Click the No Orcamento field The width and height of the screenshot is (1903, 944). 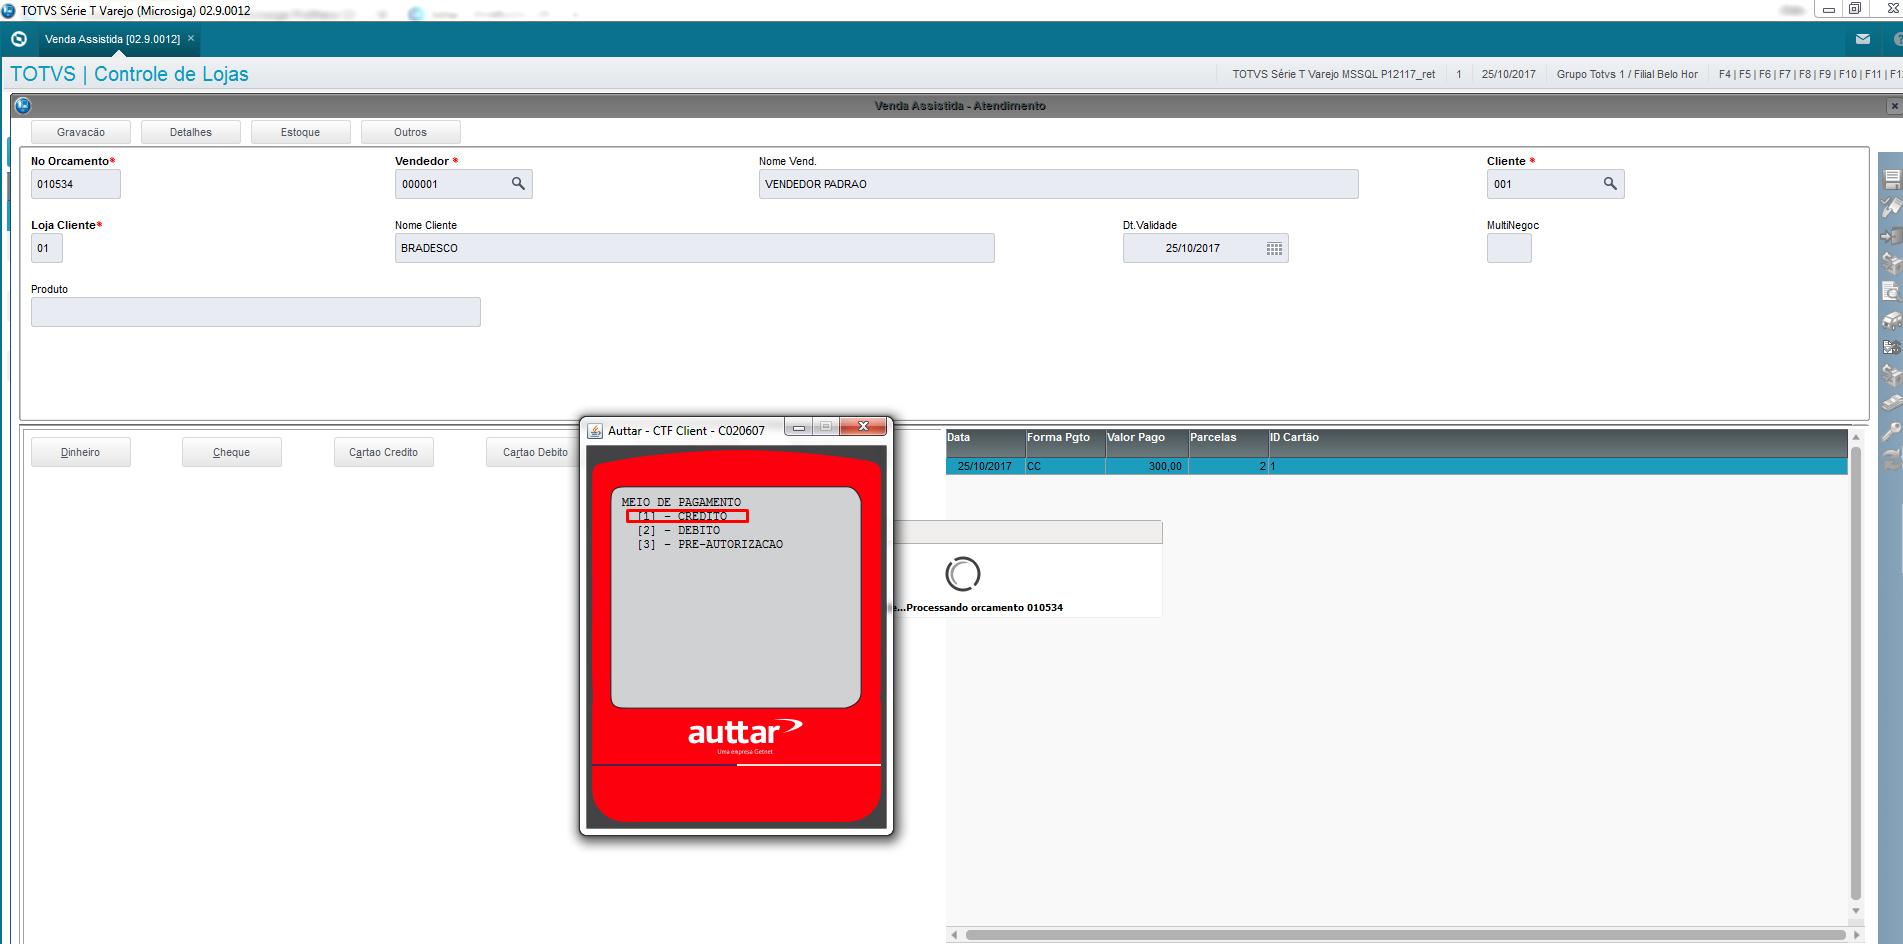coord(76,184)
